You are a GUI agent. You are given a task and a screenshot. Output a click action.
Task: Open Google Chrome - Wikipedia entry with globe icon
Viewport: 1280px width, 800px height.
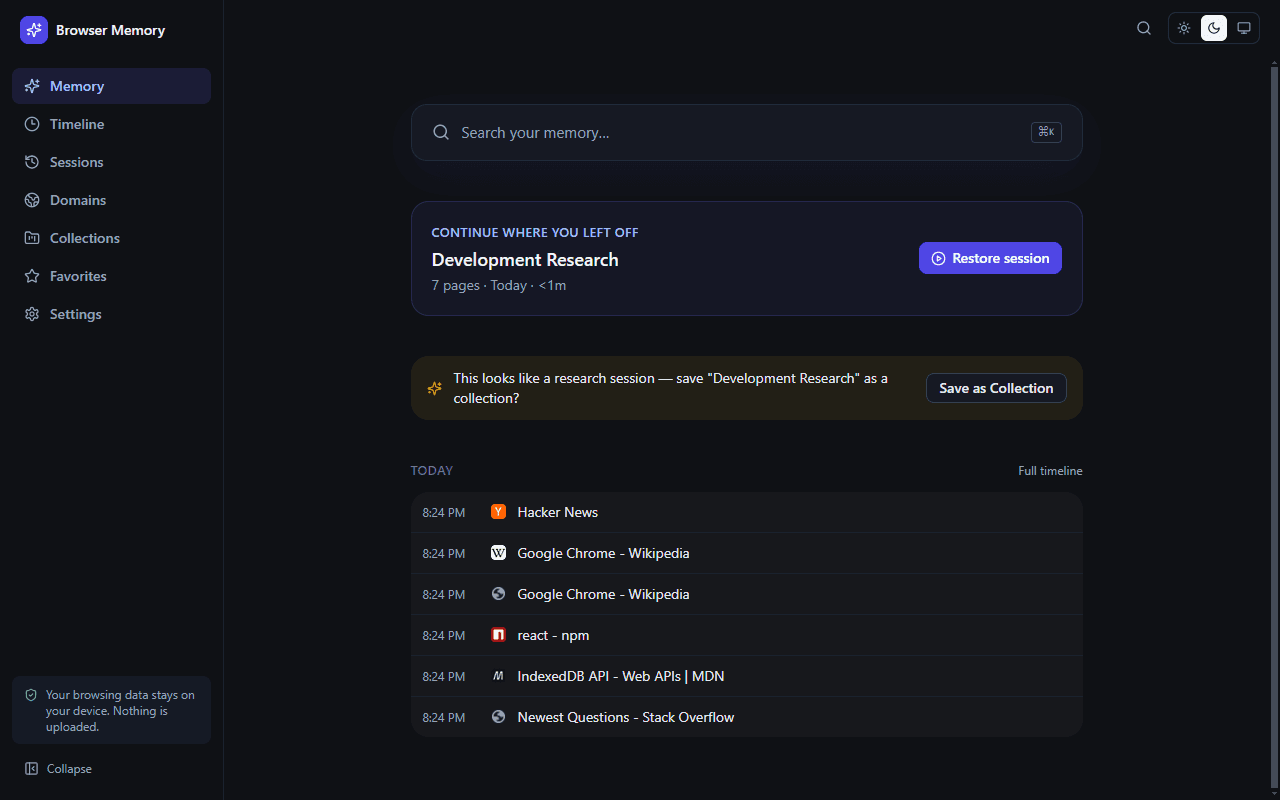747,594
